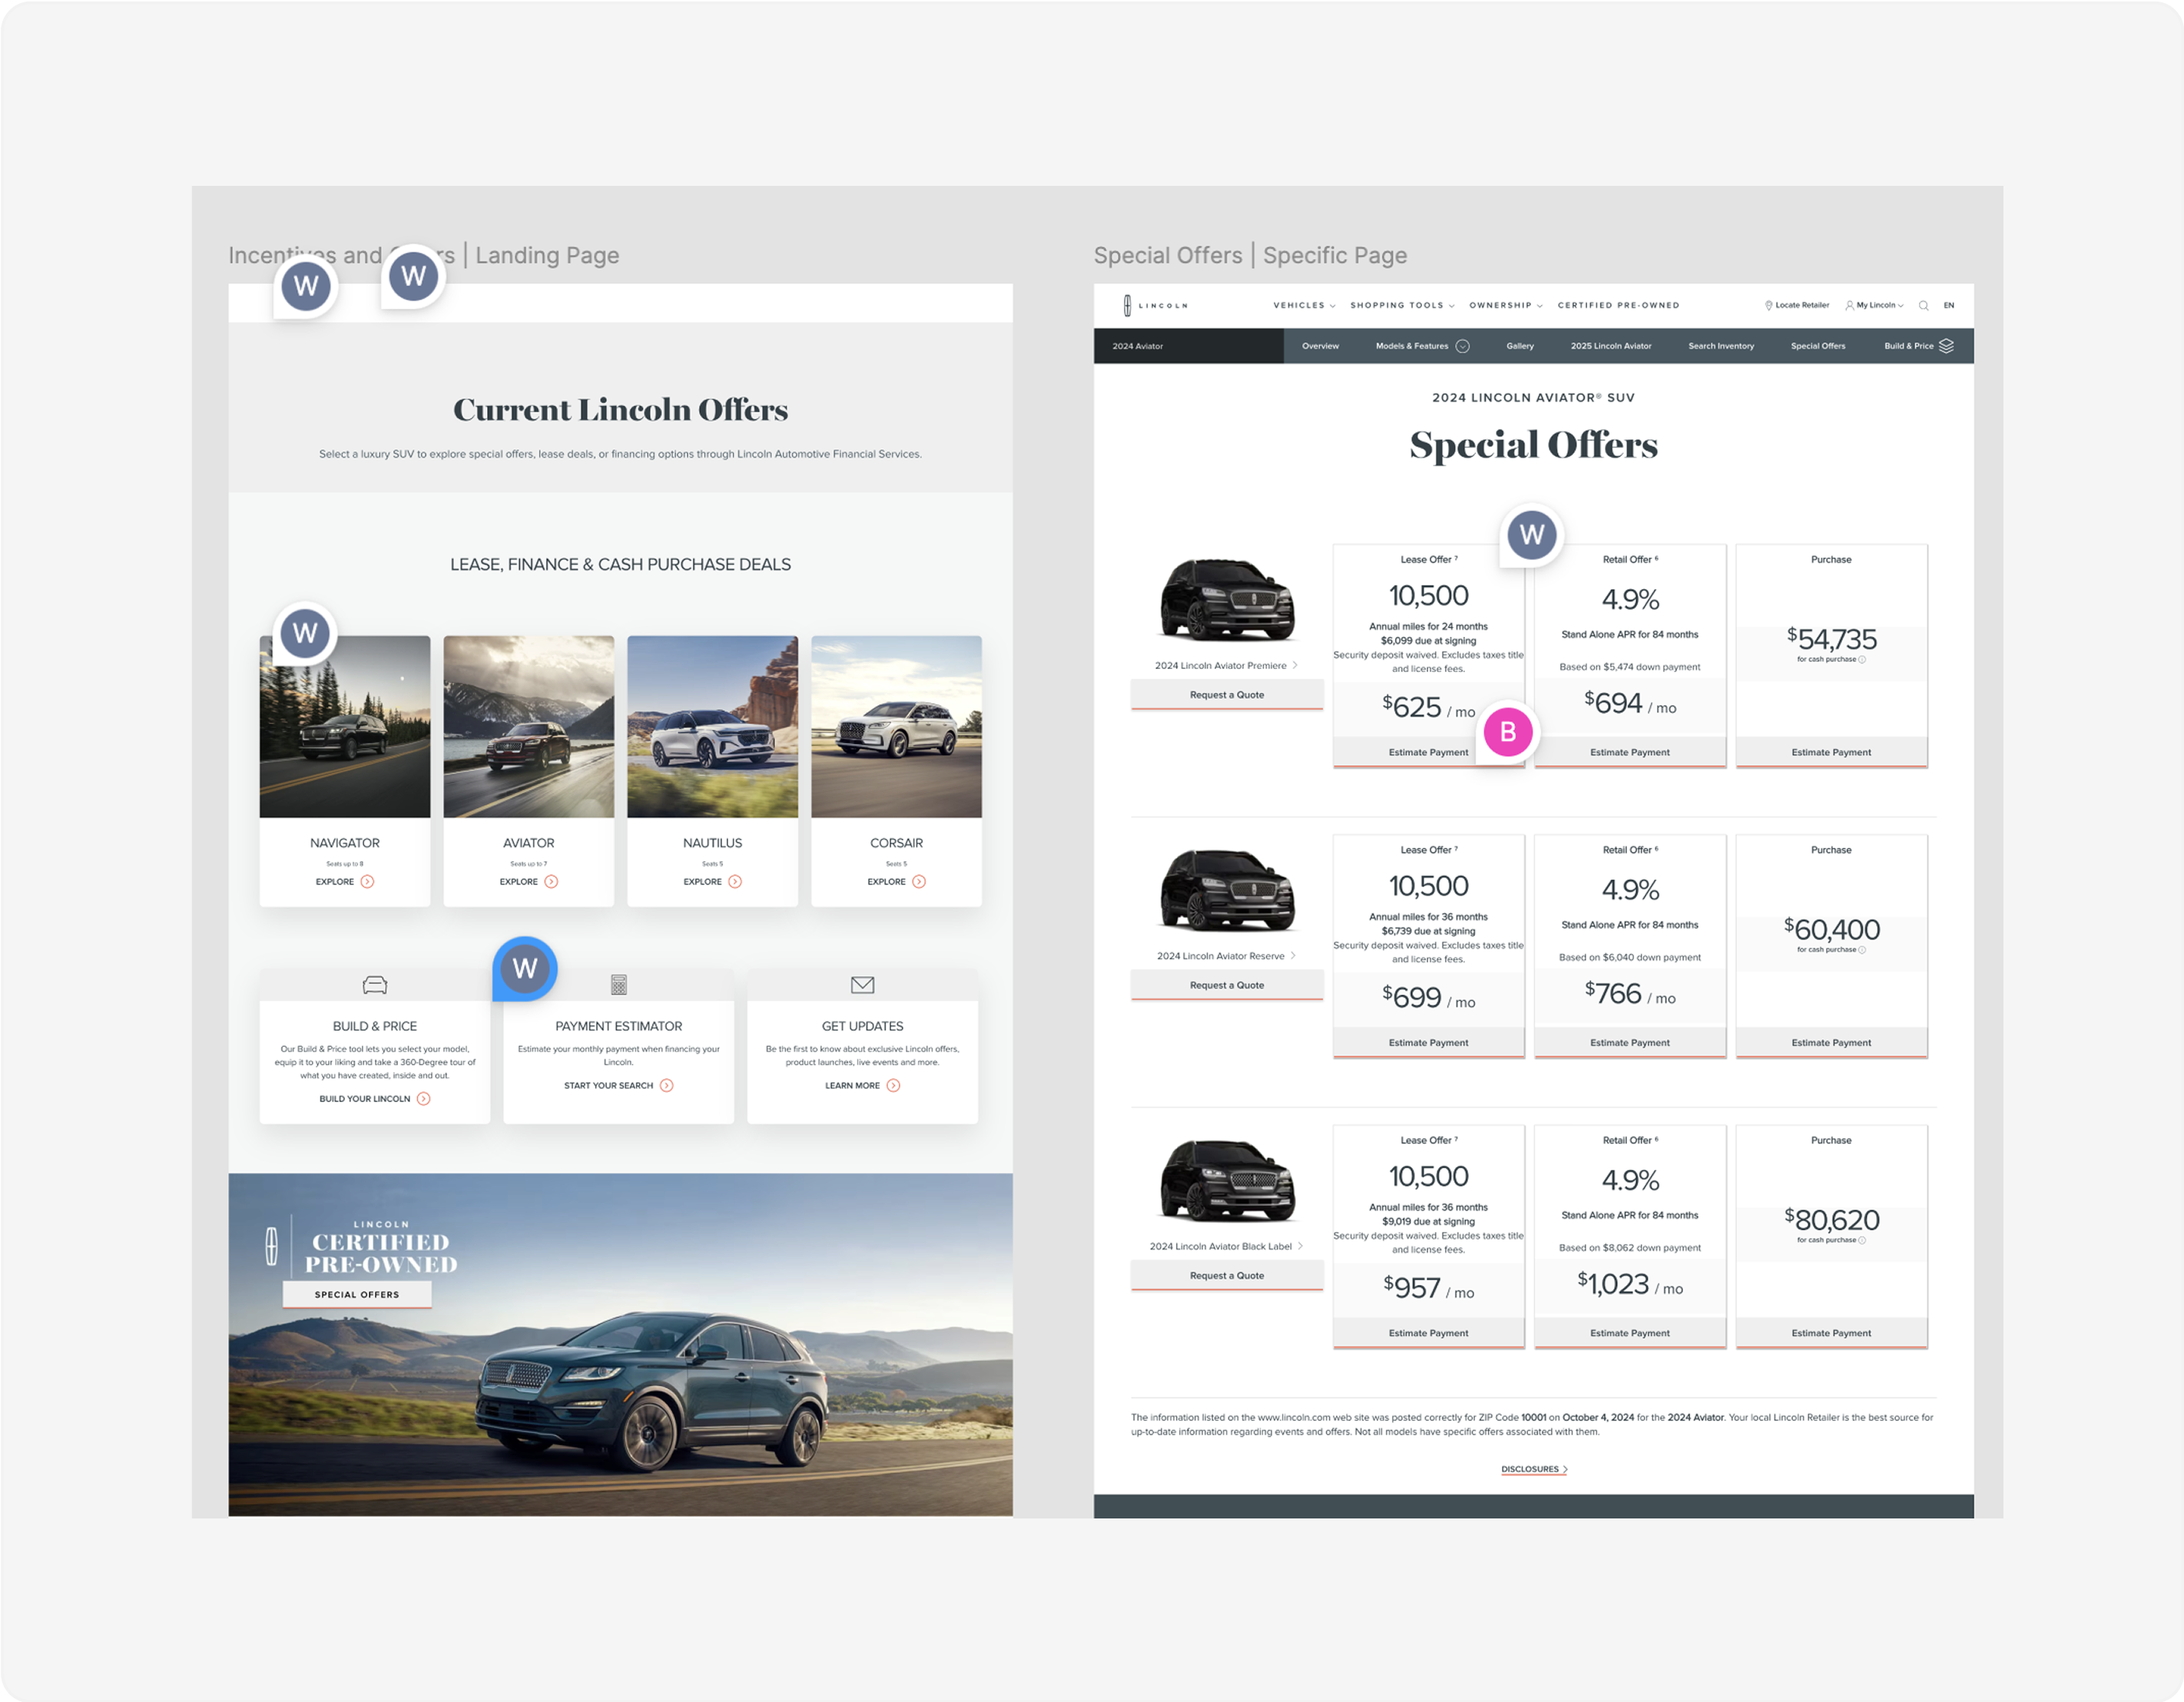The width and height of the screenshot is (2184, 1702).
Task: Click Request a Quote for Aviator Premiere
Action: [x=1227, y=695]
